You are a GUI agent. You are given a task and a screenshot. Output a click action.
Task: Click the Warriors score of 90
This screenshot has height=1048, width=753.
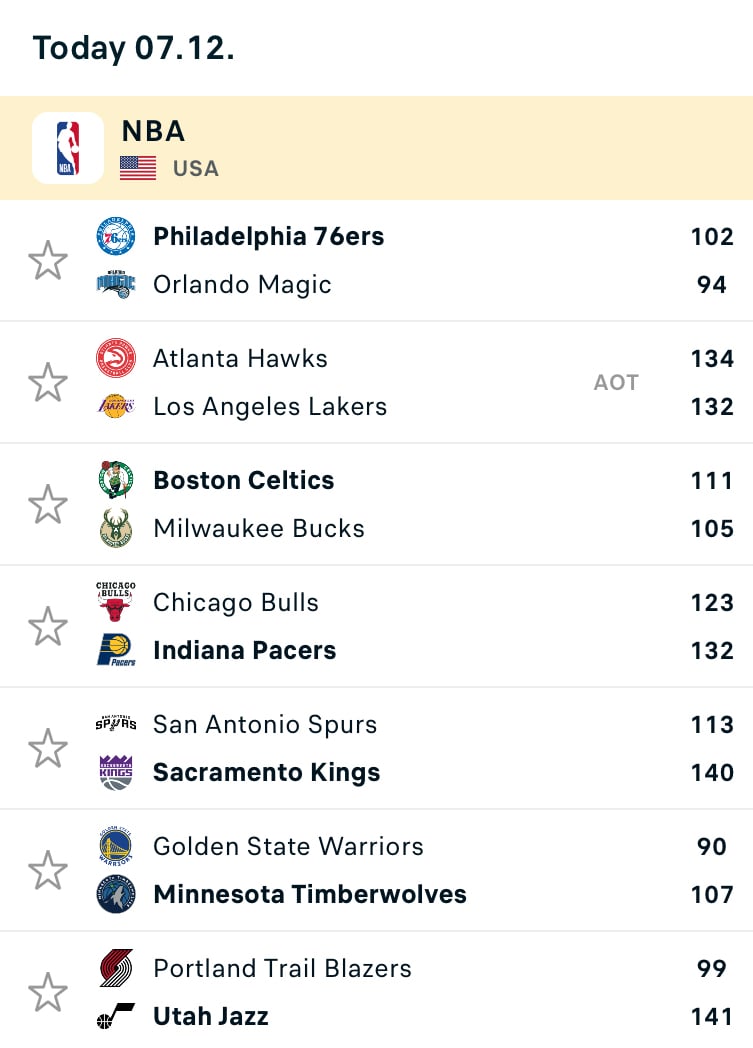[711, 846]
